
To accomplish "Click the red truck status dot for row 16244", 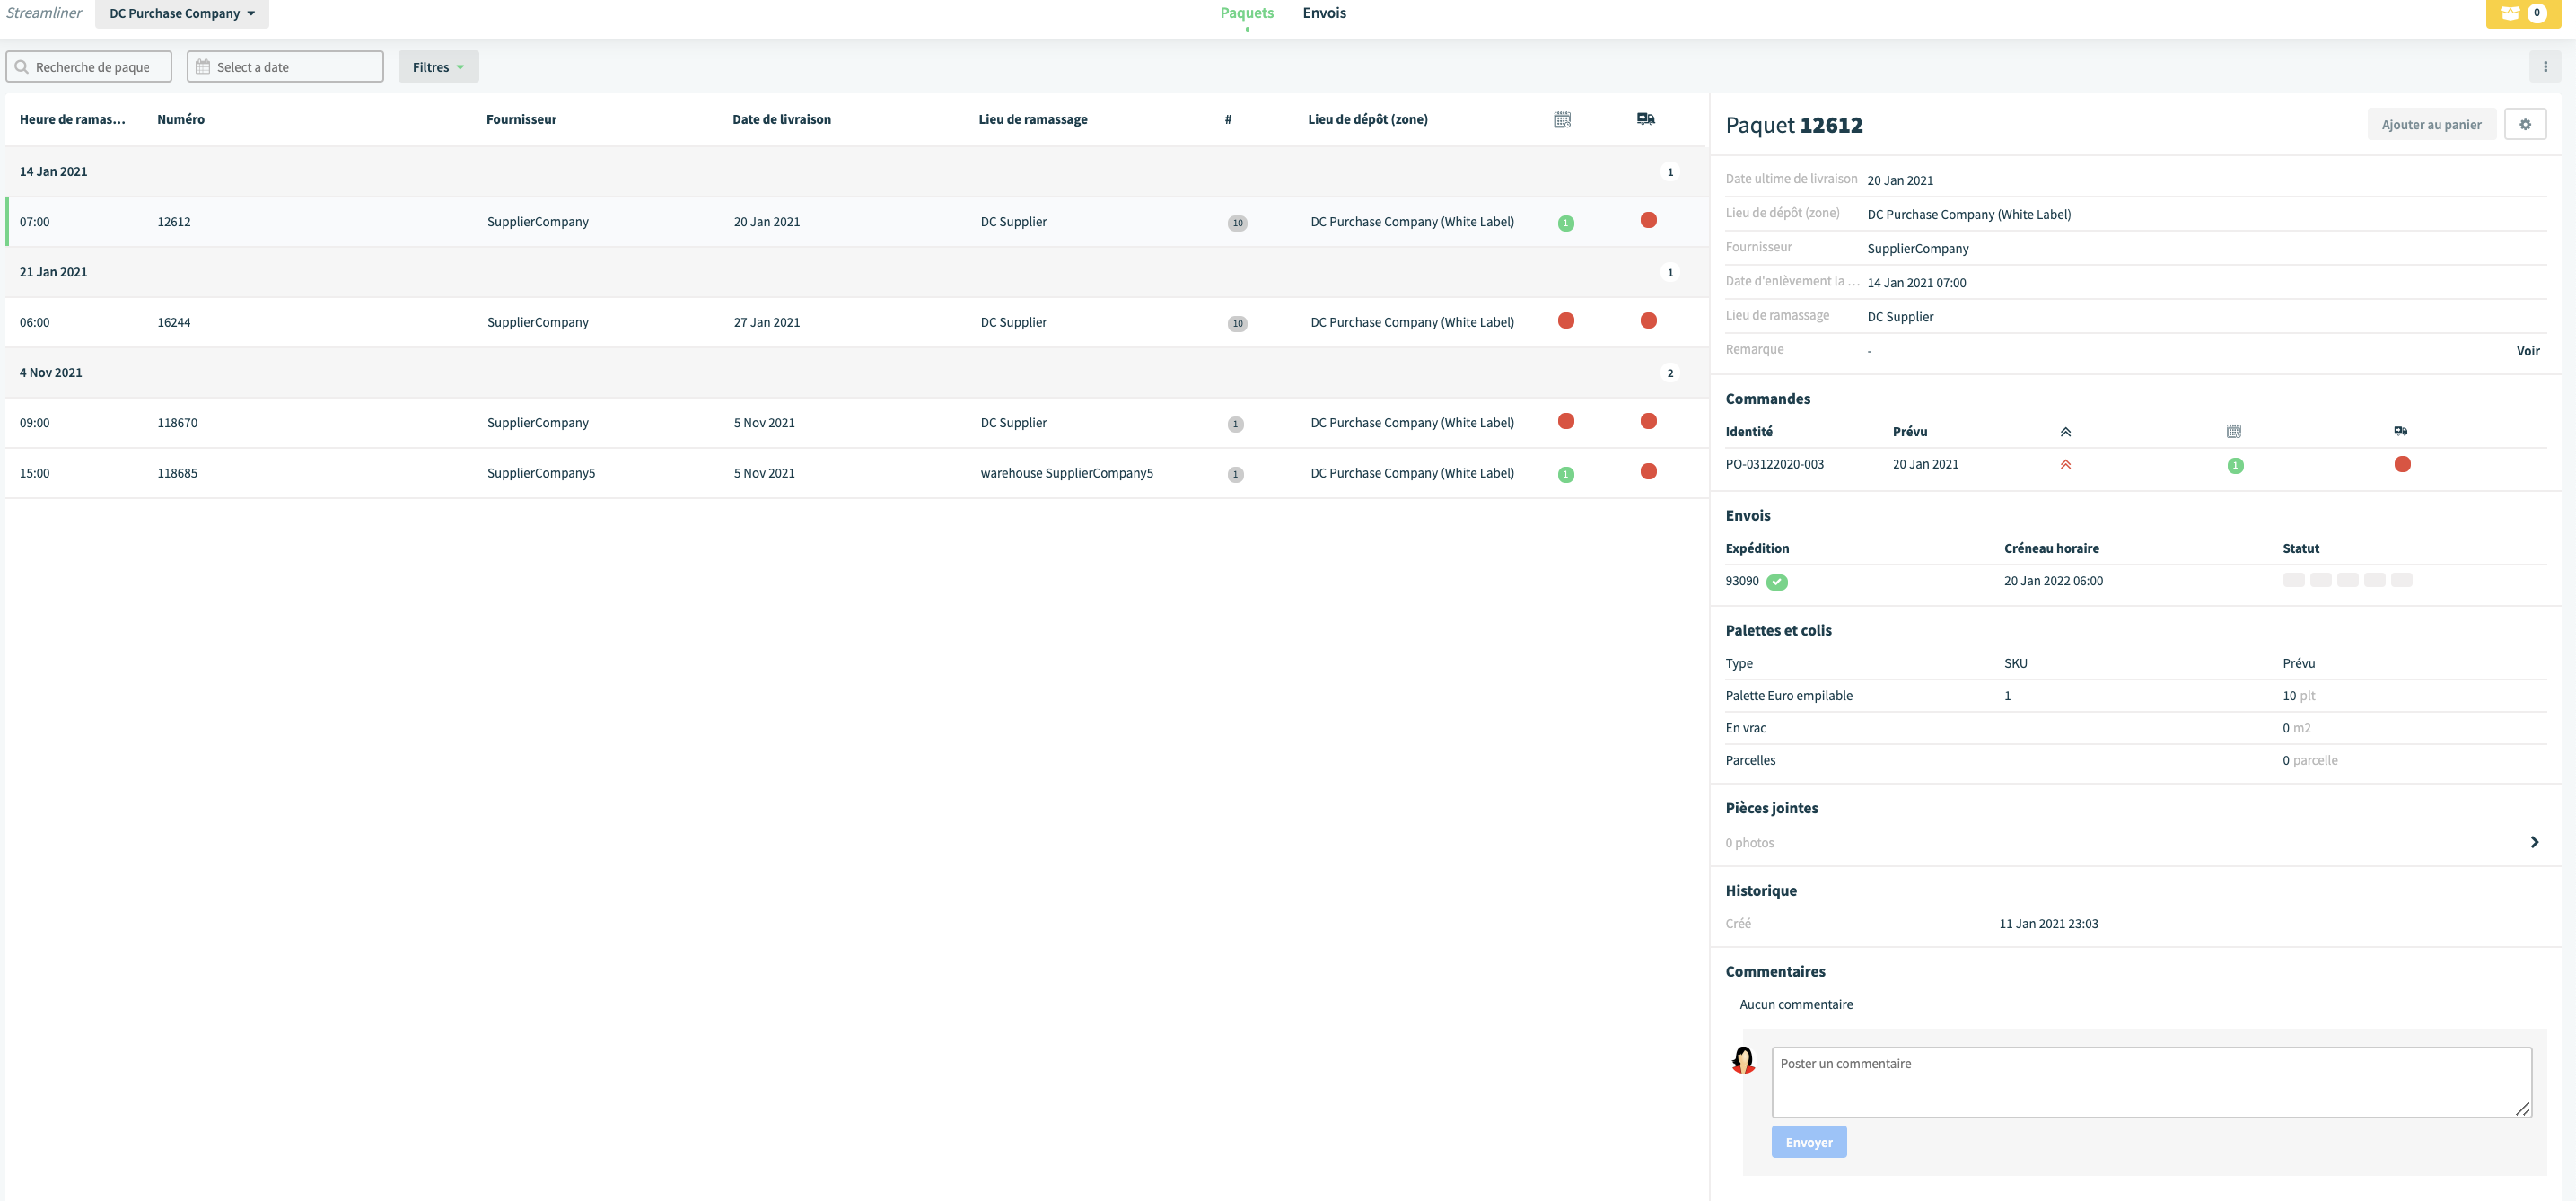I will pyautogui.click(x=1648, y=321).
